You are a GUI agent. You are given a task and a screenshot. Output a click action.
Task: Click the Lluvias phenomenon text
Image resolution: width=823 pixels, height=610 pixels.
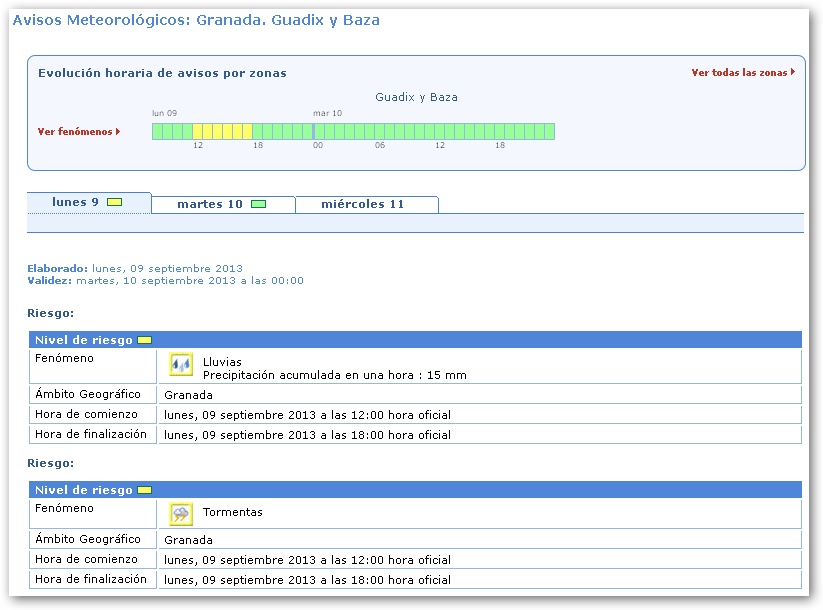click(222, 362)
